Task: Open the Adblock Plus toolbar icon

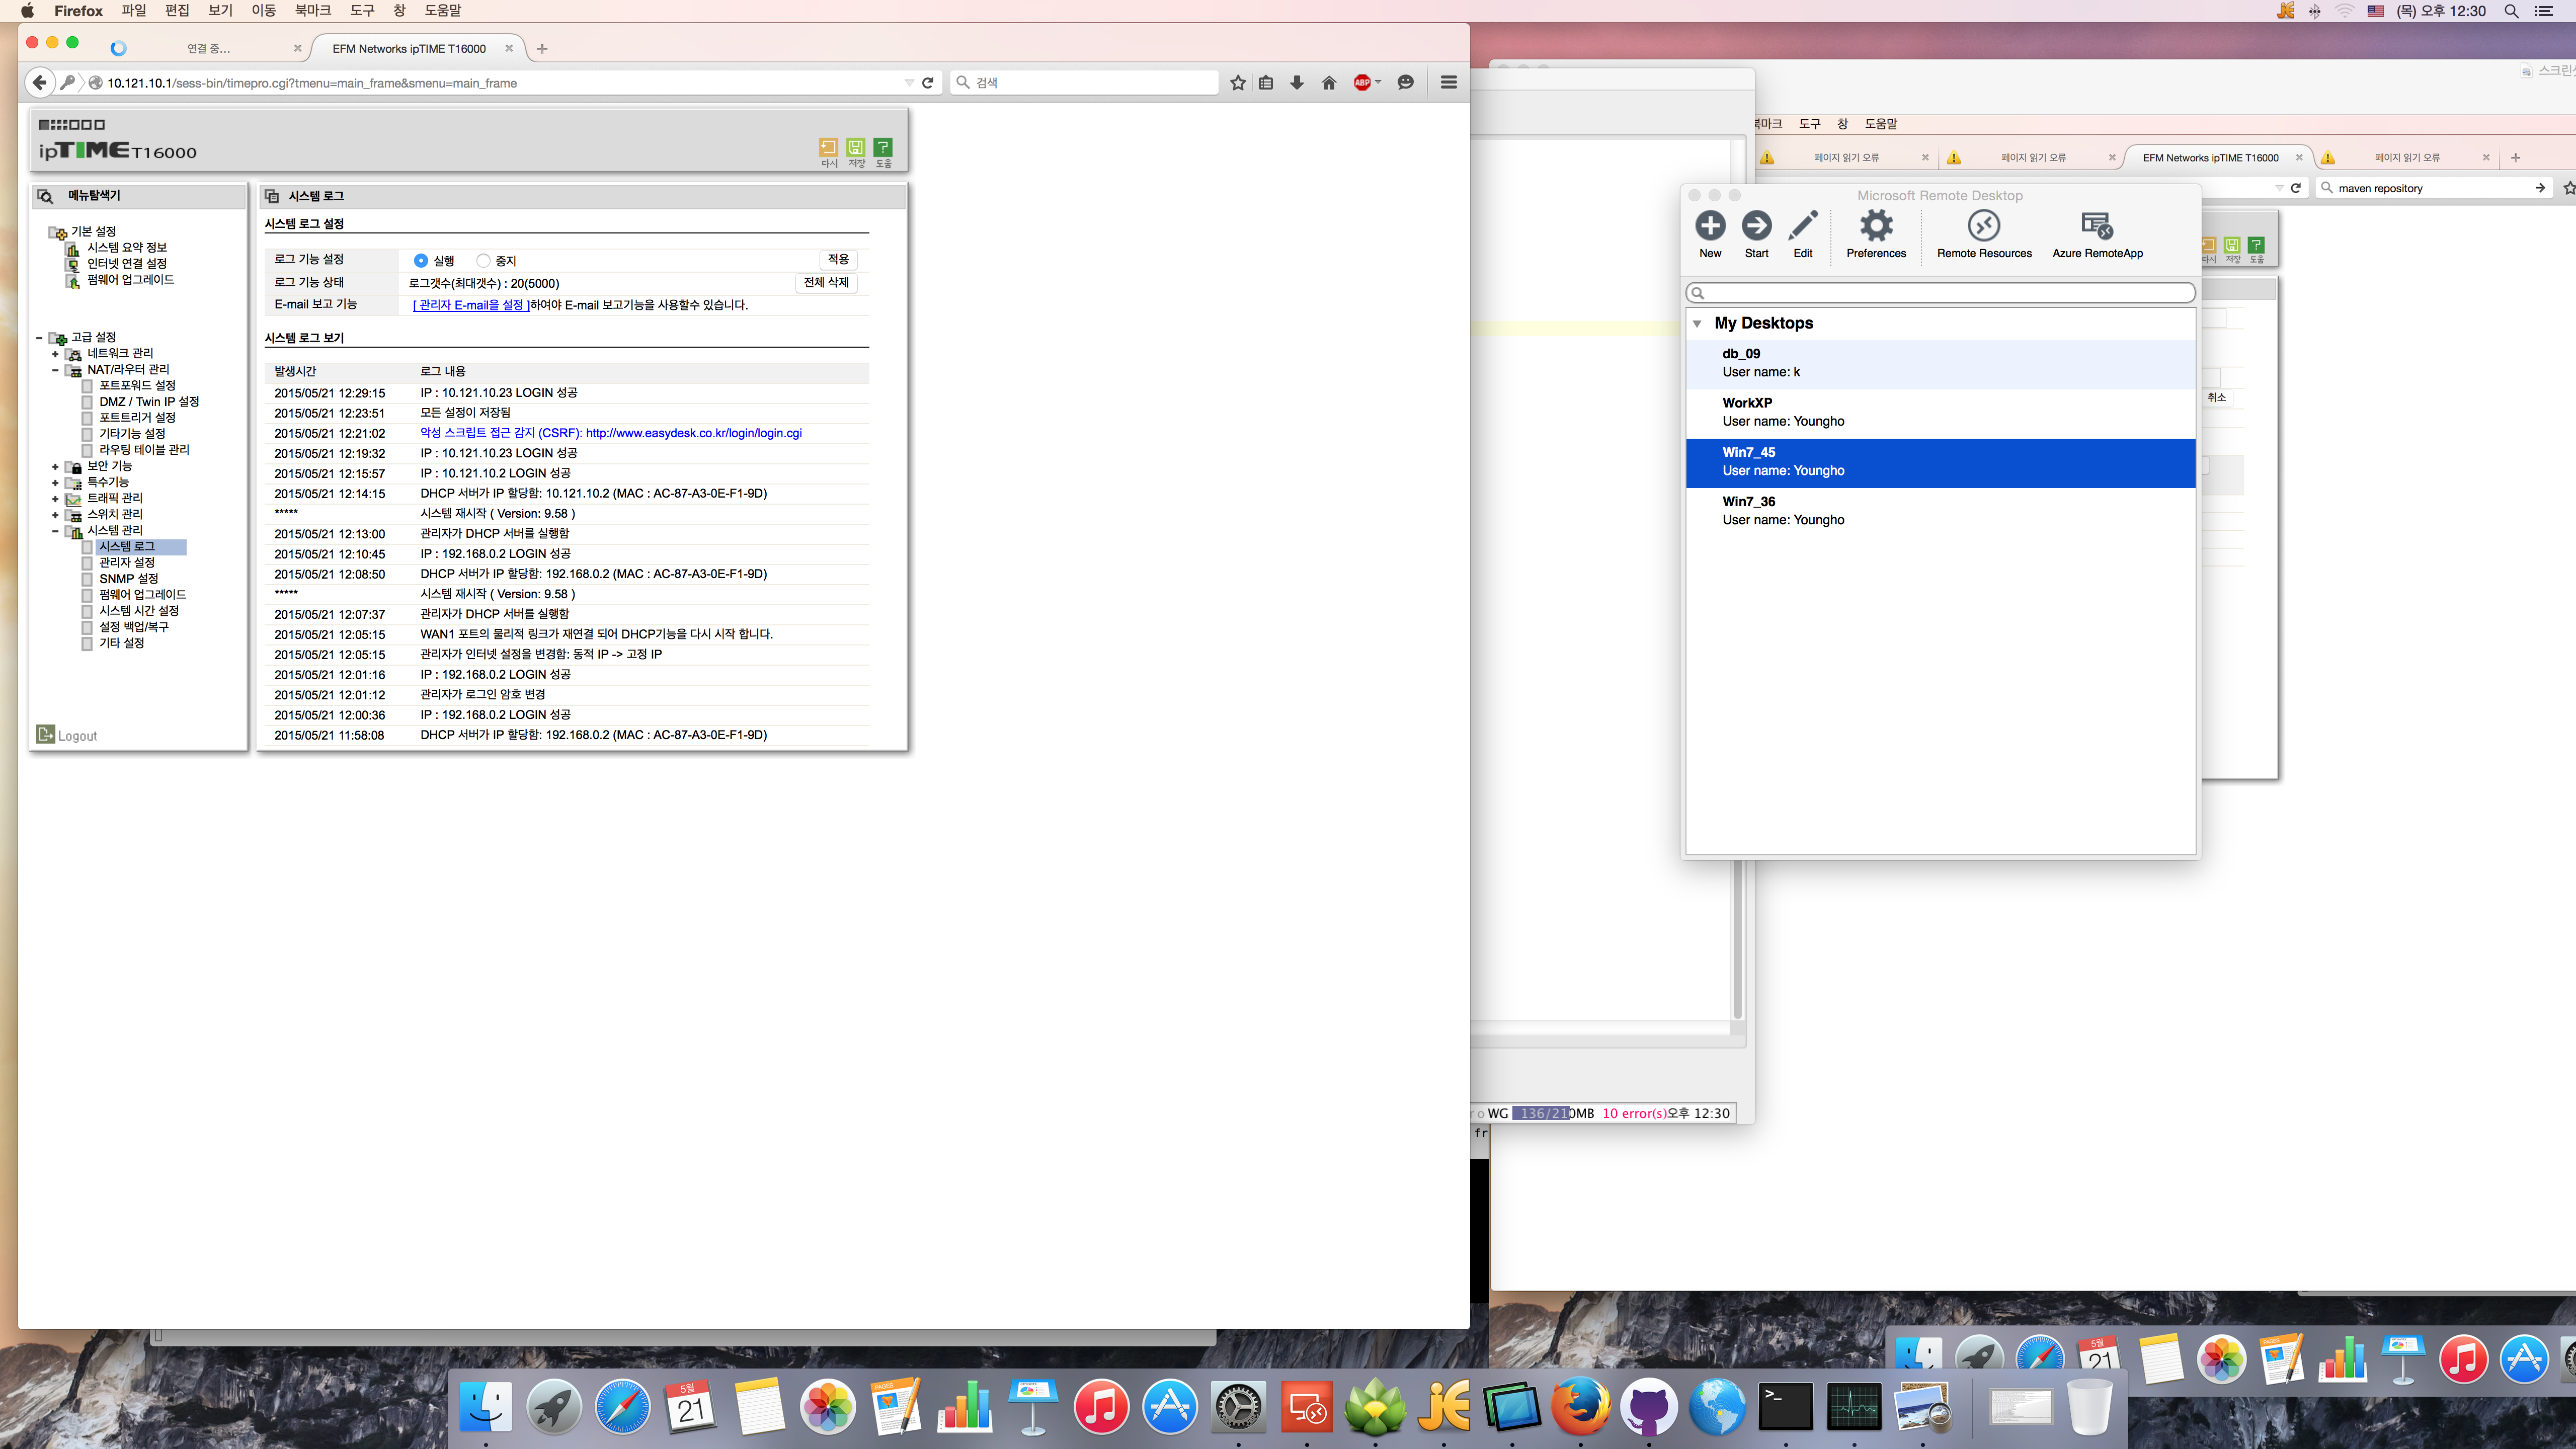Action: [x=1362, y=83]
